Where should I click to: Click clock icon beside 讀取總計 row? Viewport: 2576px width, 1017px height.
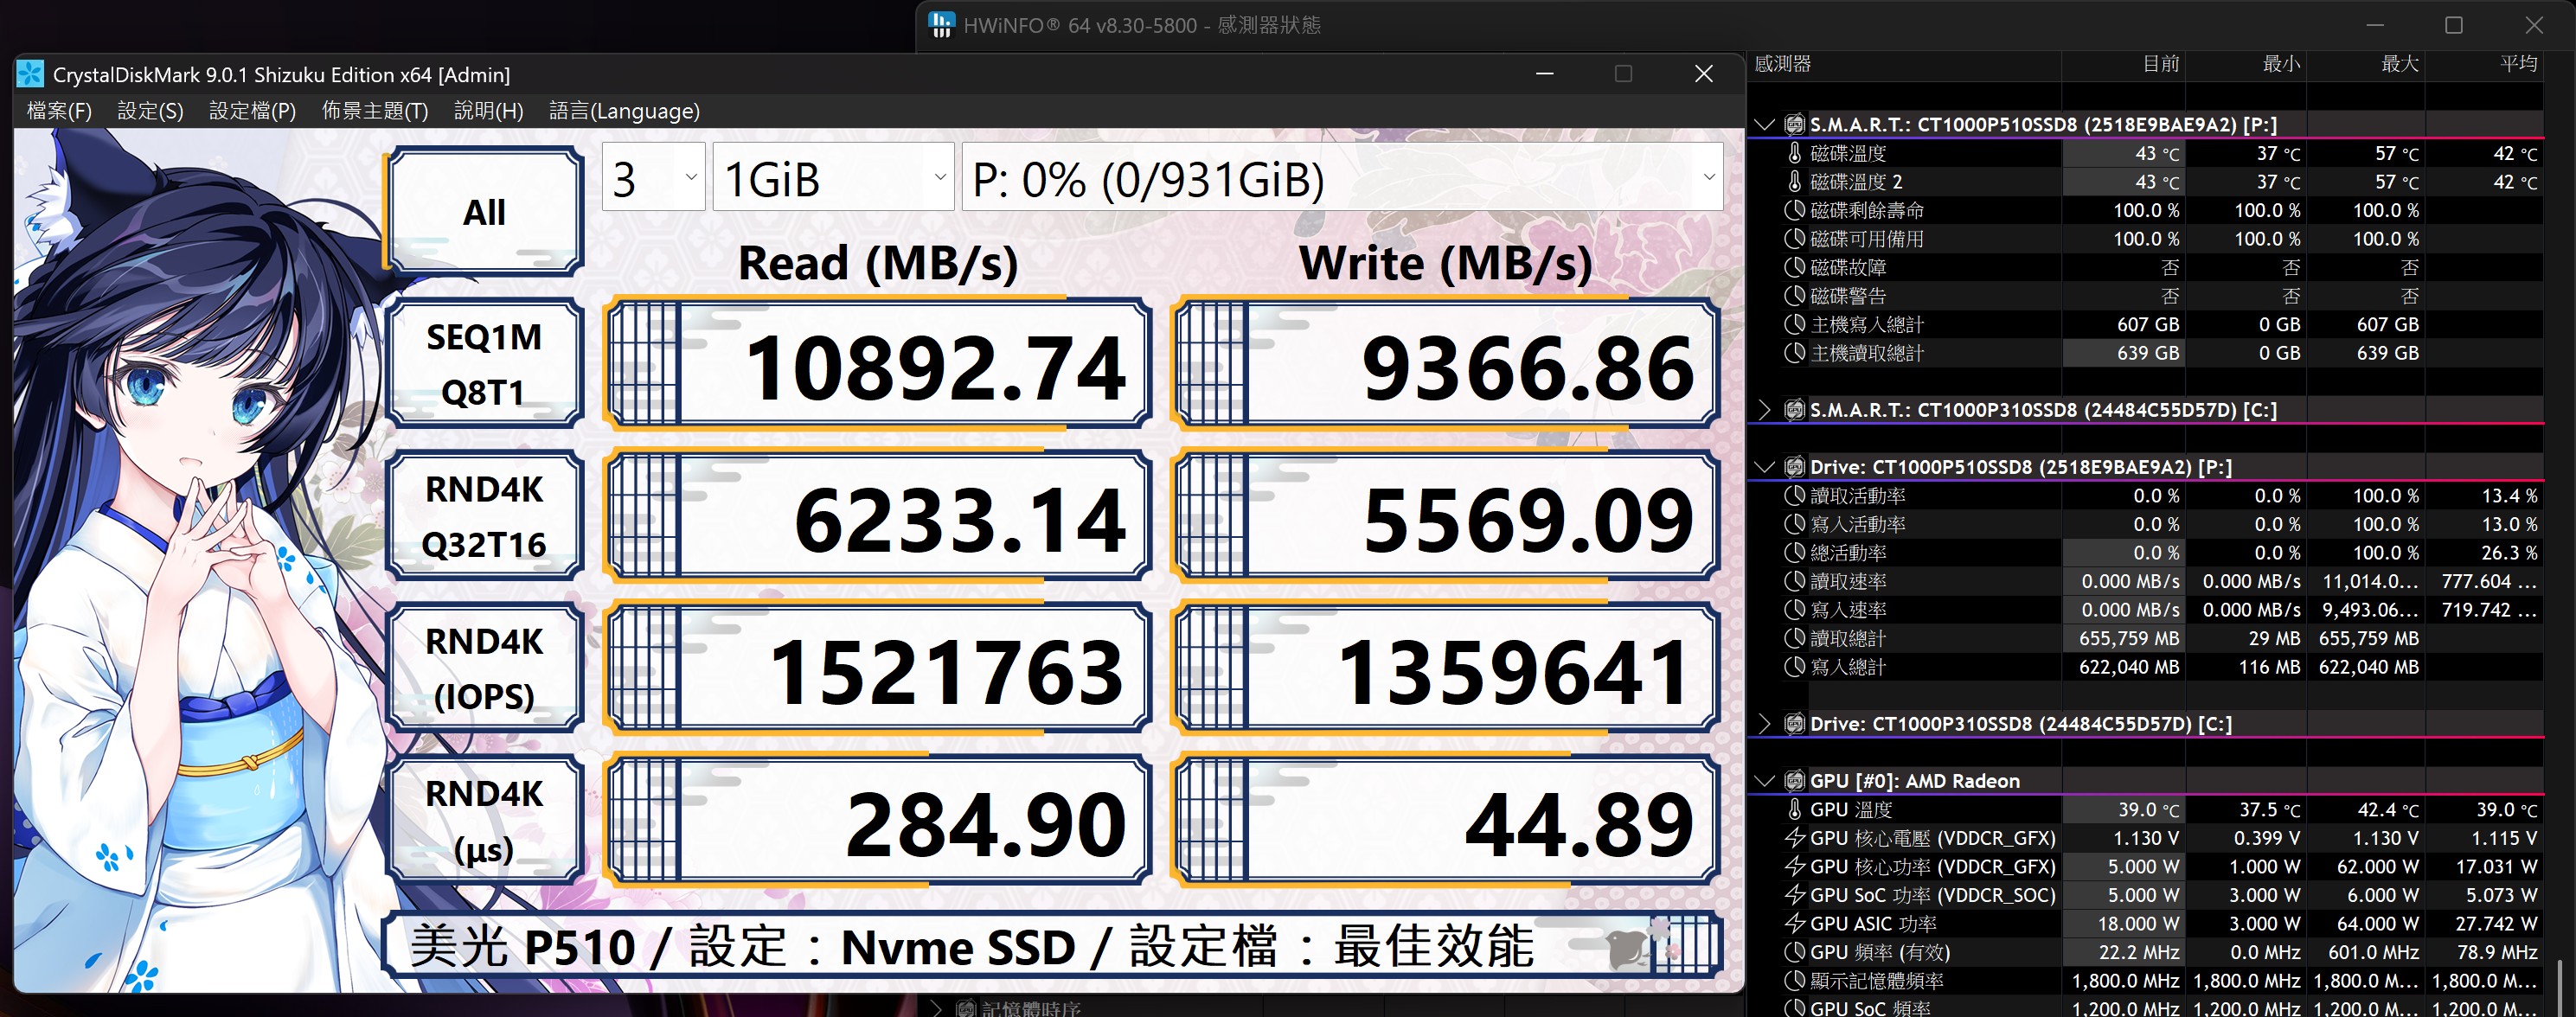click(1794, 638)
